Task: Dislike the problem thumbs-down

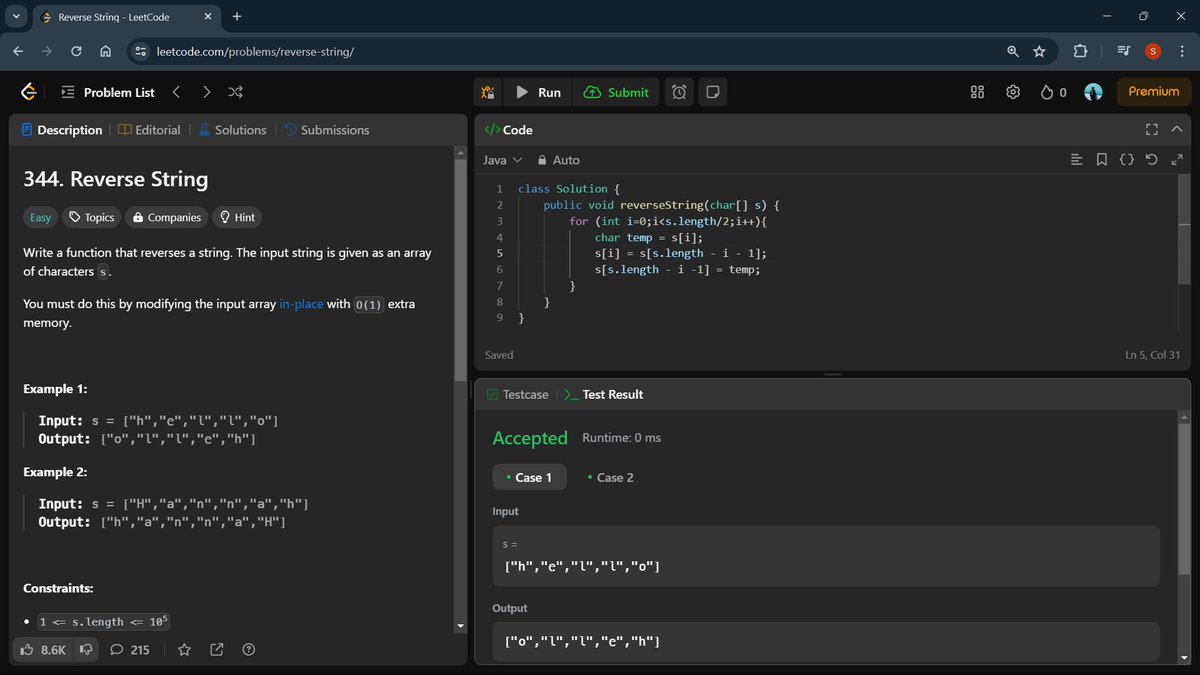Action: pos(86,650)
